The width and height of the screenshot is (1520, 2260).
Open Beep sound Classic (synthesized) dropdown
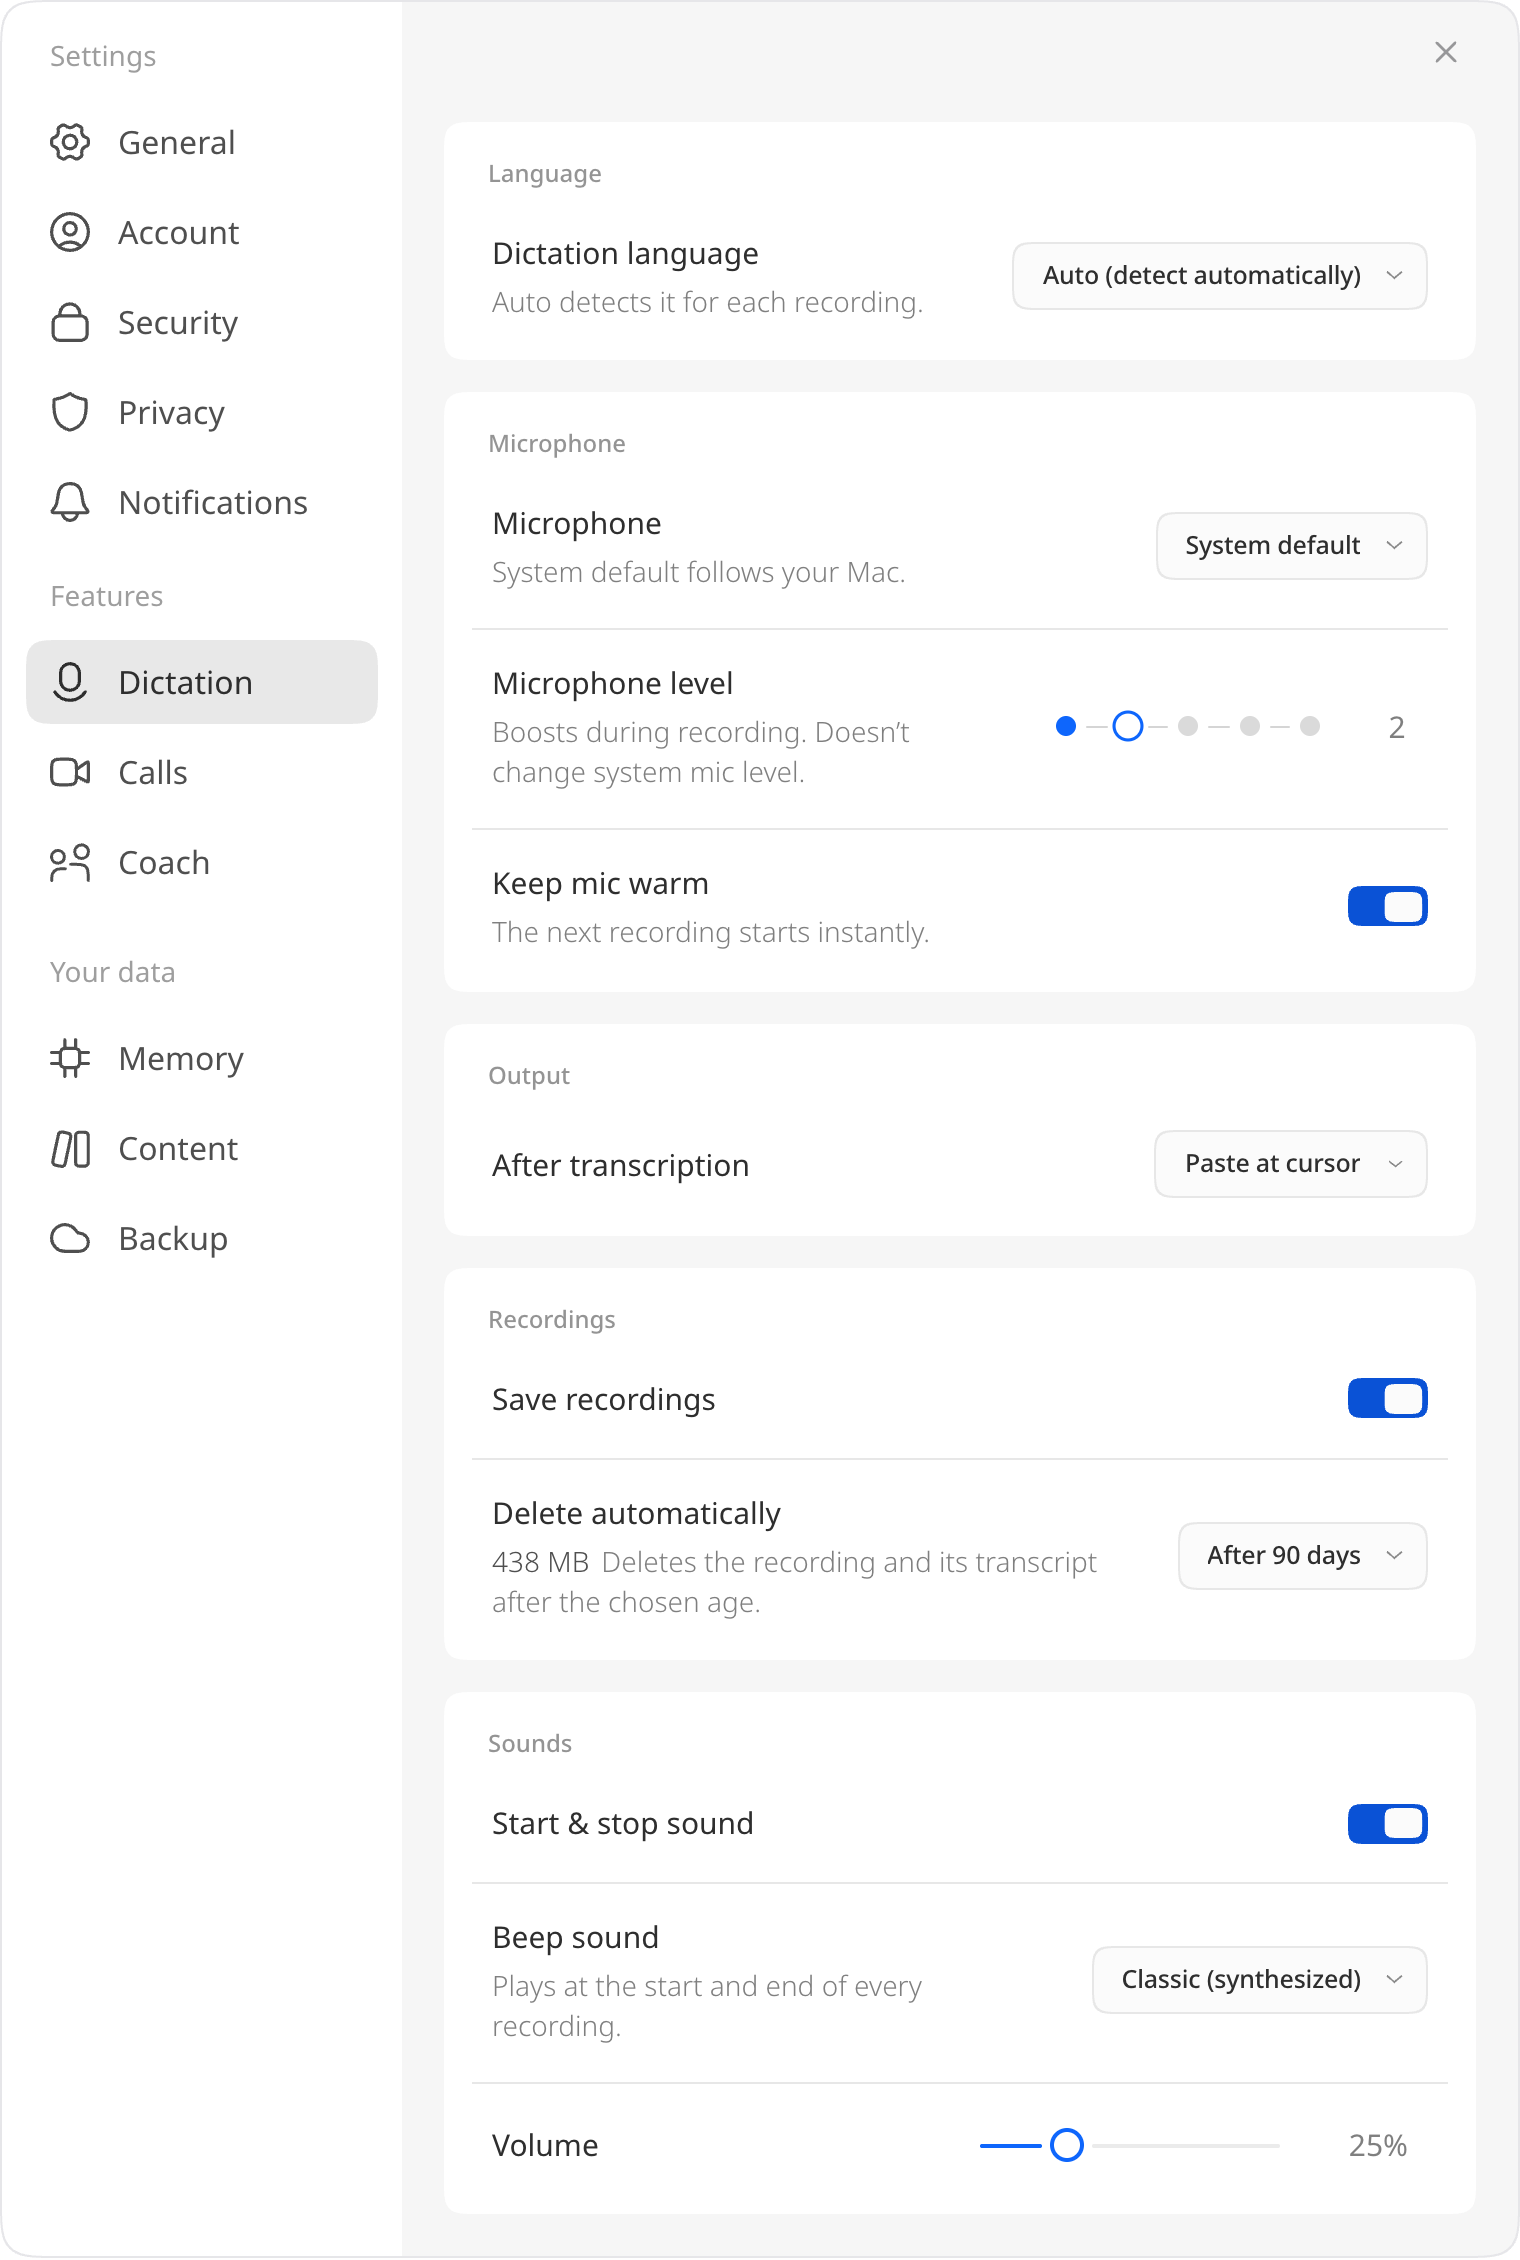(x=1260, y=1980)
